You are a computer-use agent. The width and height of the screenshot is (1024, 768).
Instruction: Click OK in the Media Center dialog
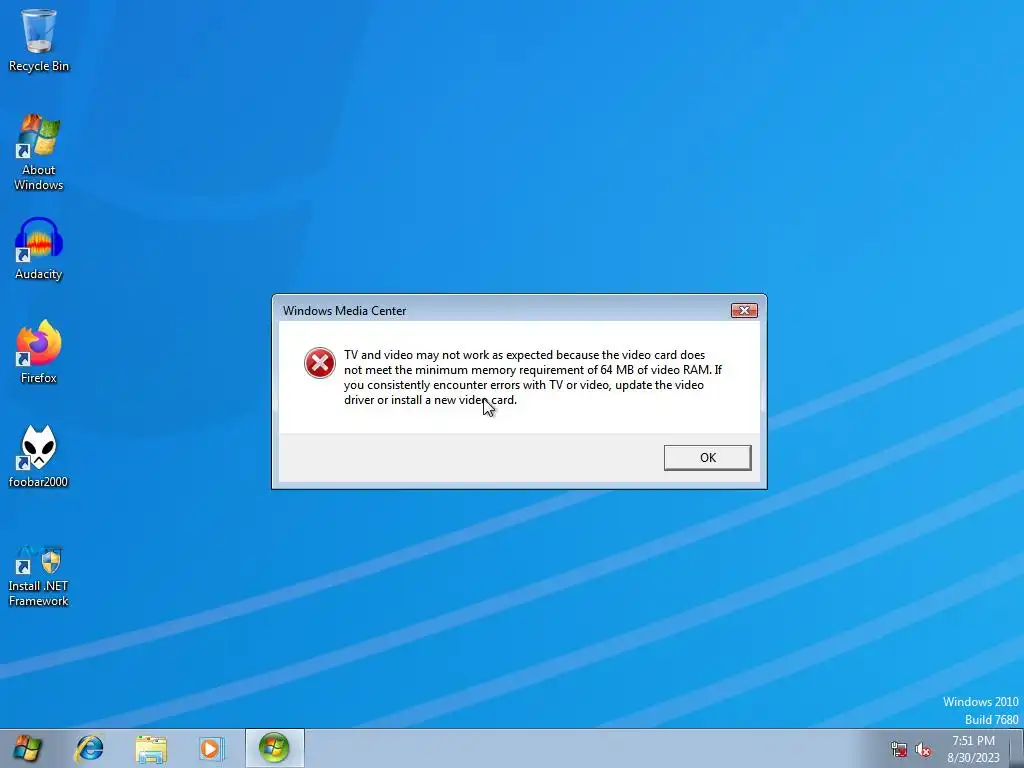point(707,457)
